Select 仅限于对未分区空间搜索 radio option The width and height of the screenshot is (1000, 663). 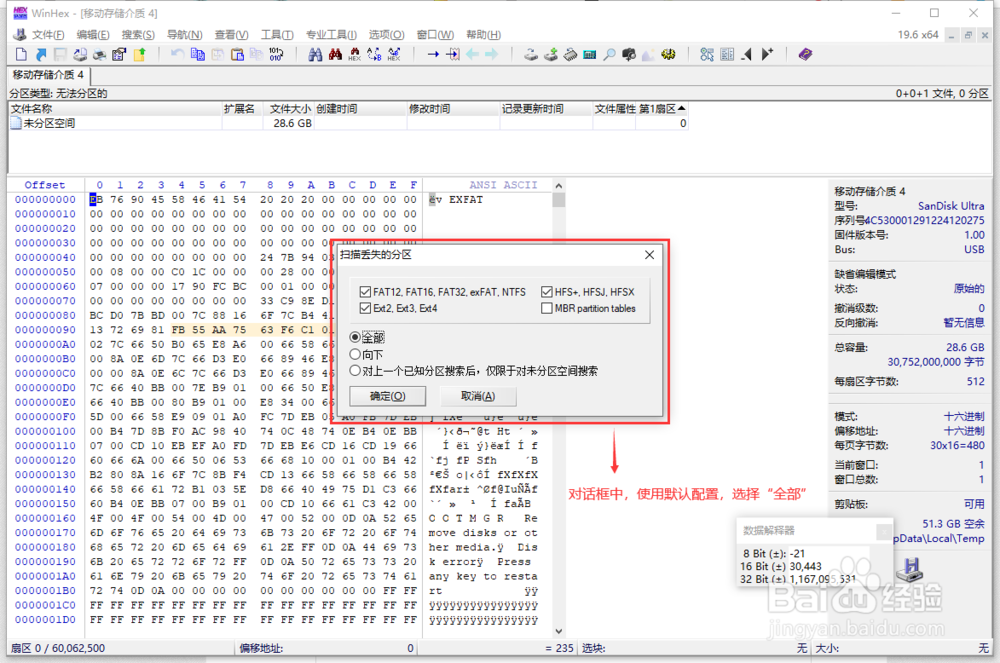[355, 370]
